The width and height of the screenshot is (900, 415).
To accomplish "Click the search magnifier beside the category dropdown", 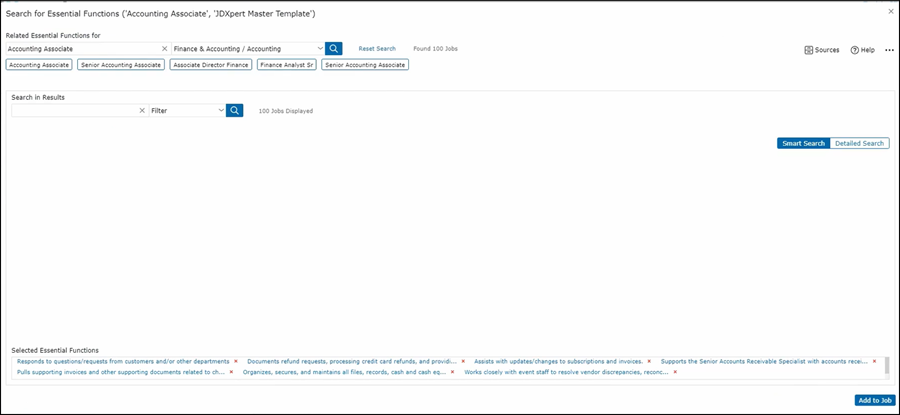I will pyautogui.click(x=334, y=48).
